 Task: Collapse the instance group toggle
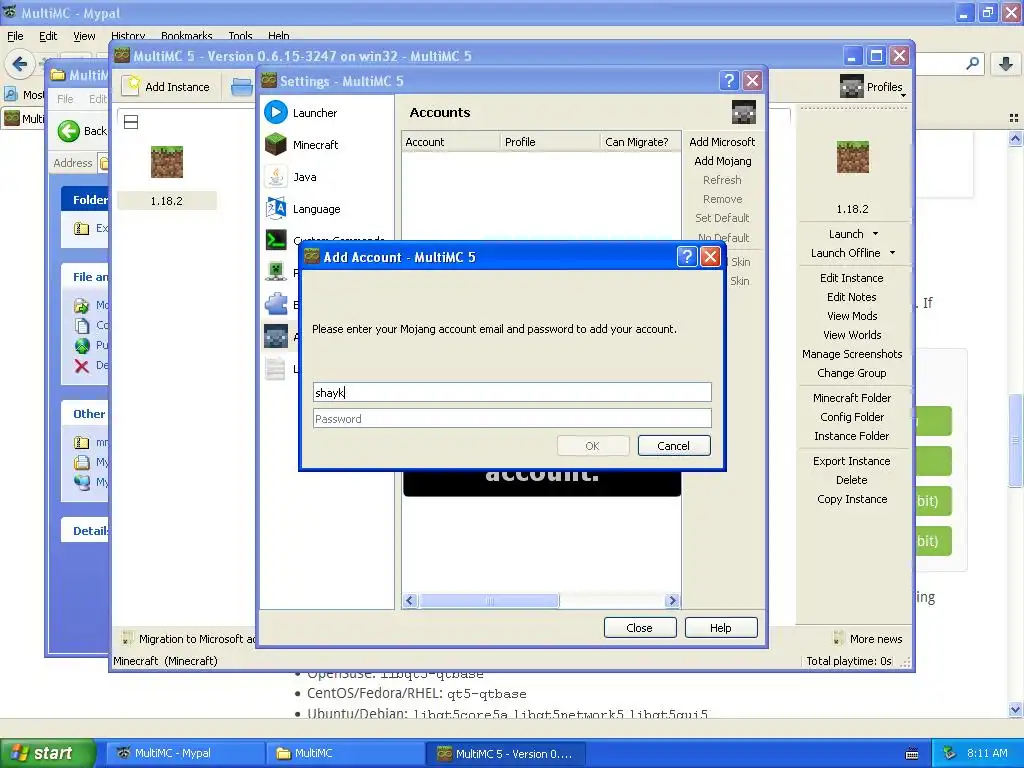coord(131,122)
